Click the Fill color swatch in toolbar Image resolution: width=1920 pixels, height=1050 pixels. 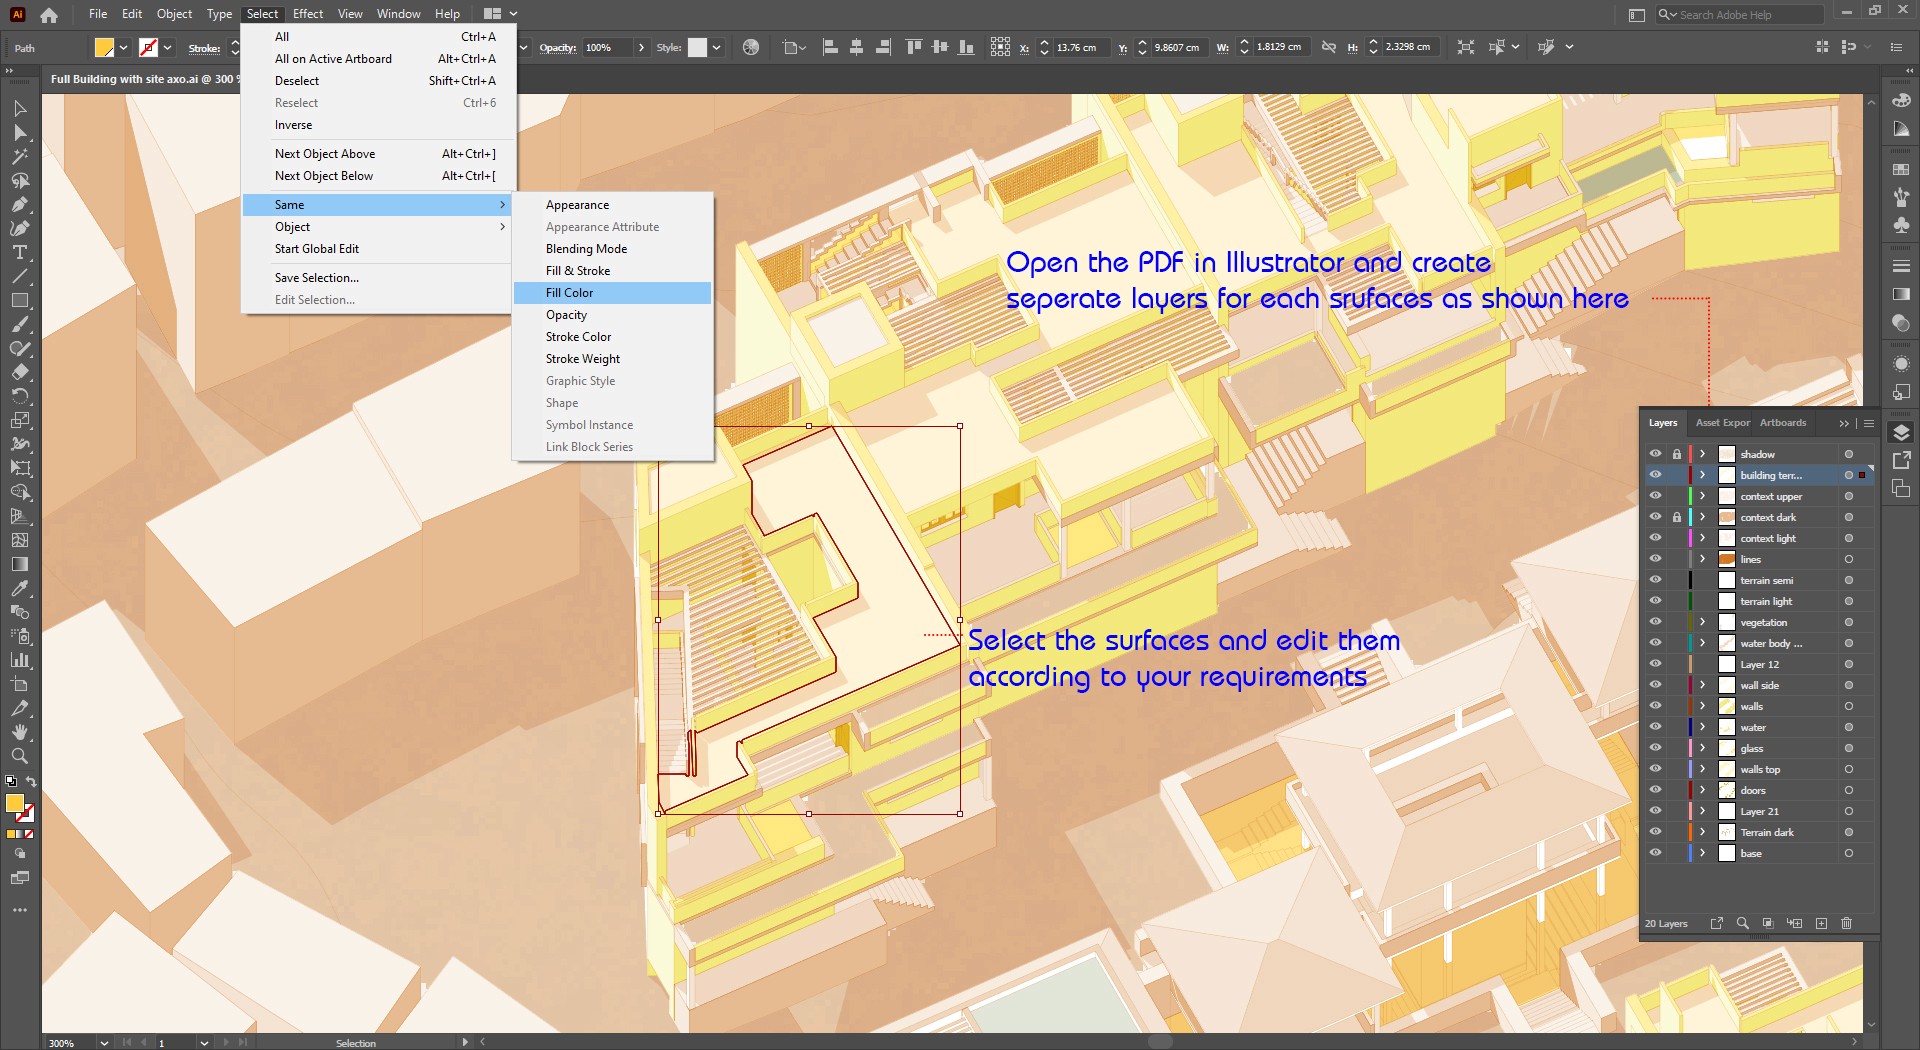coord(14,803)
